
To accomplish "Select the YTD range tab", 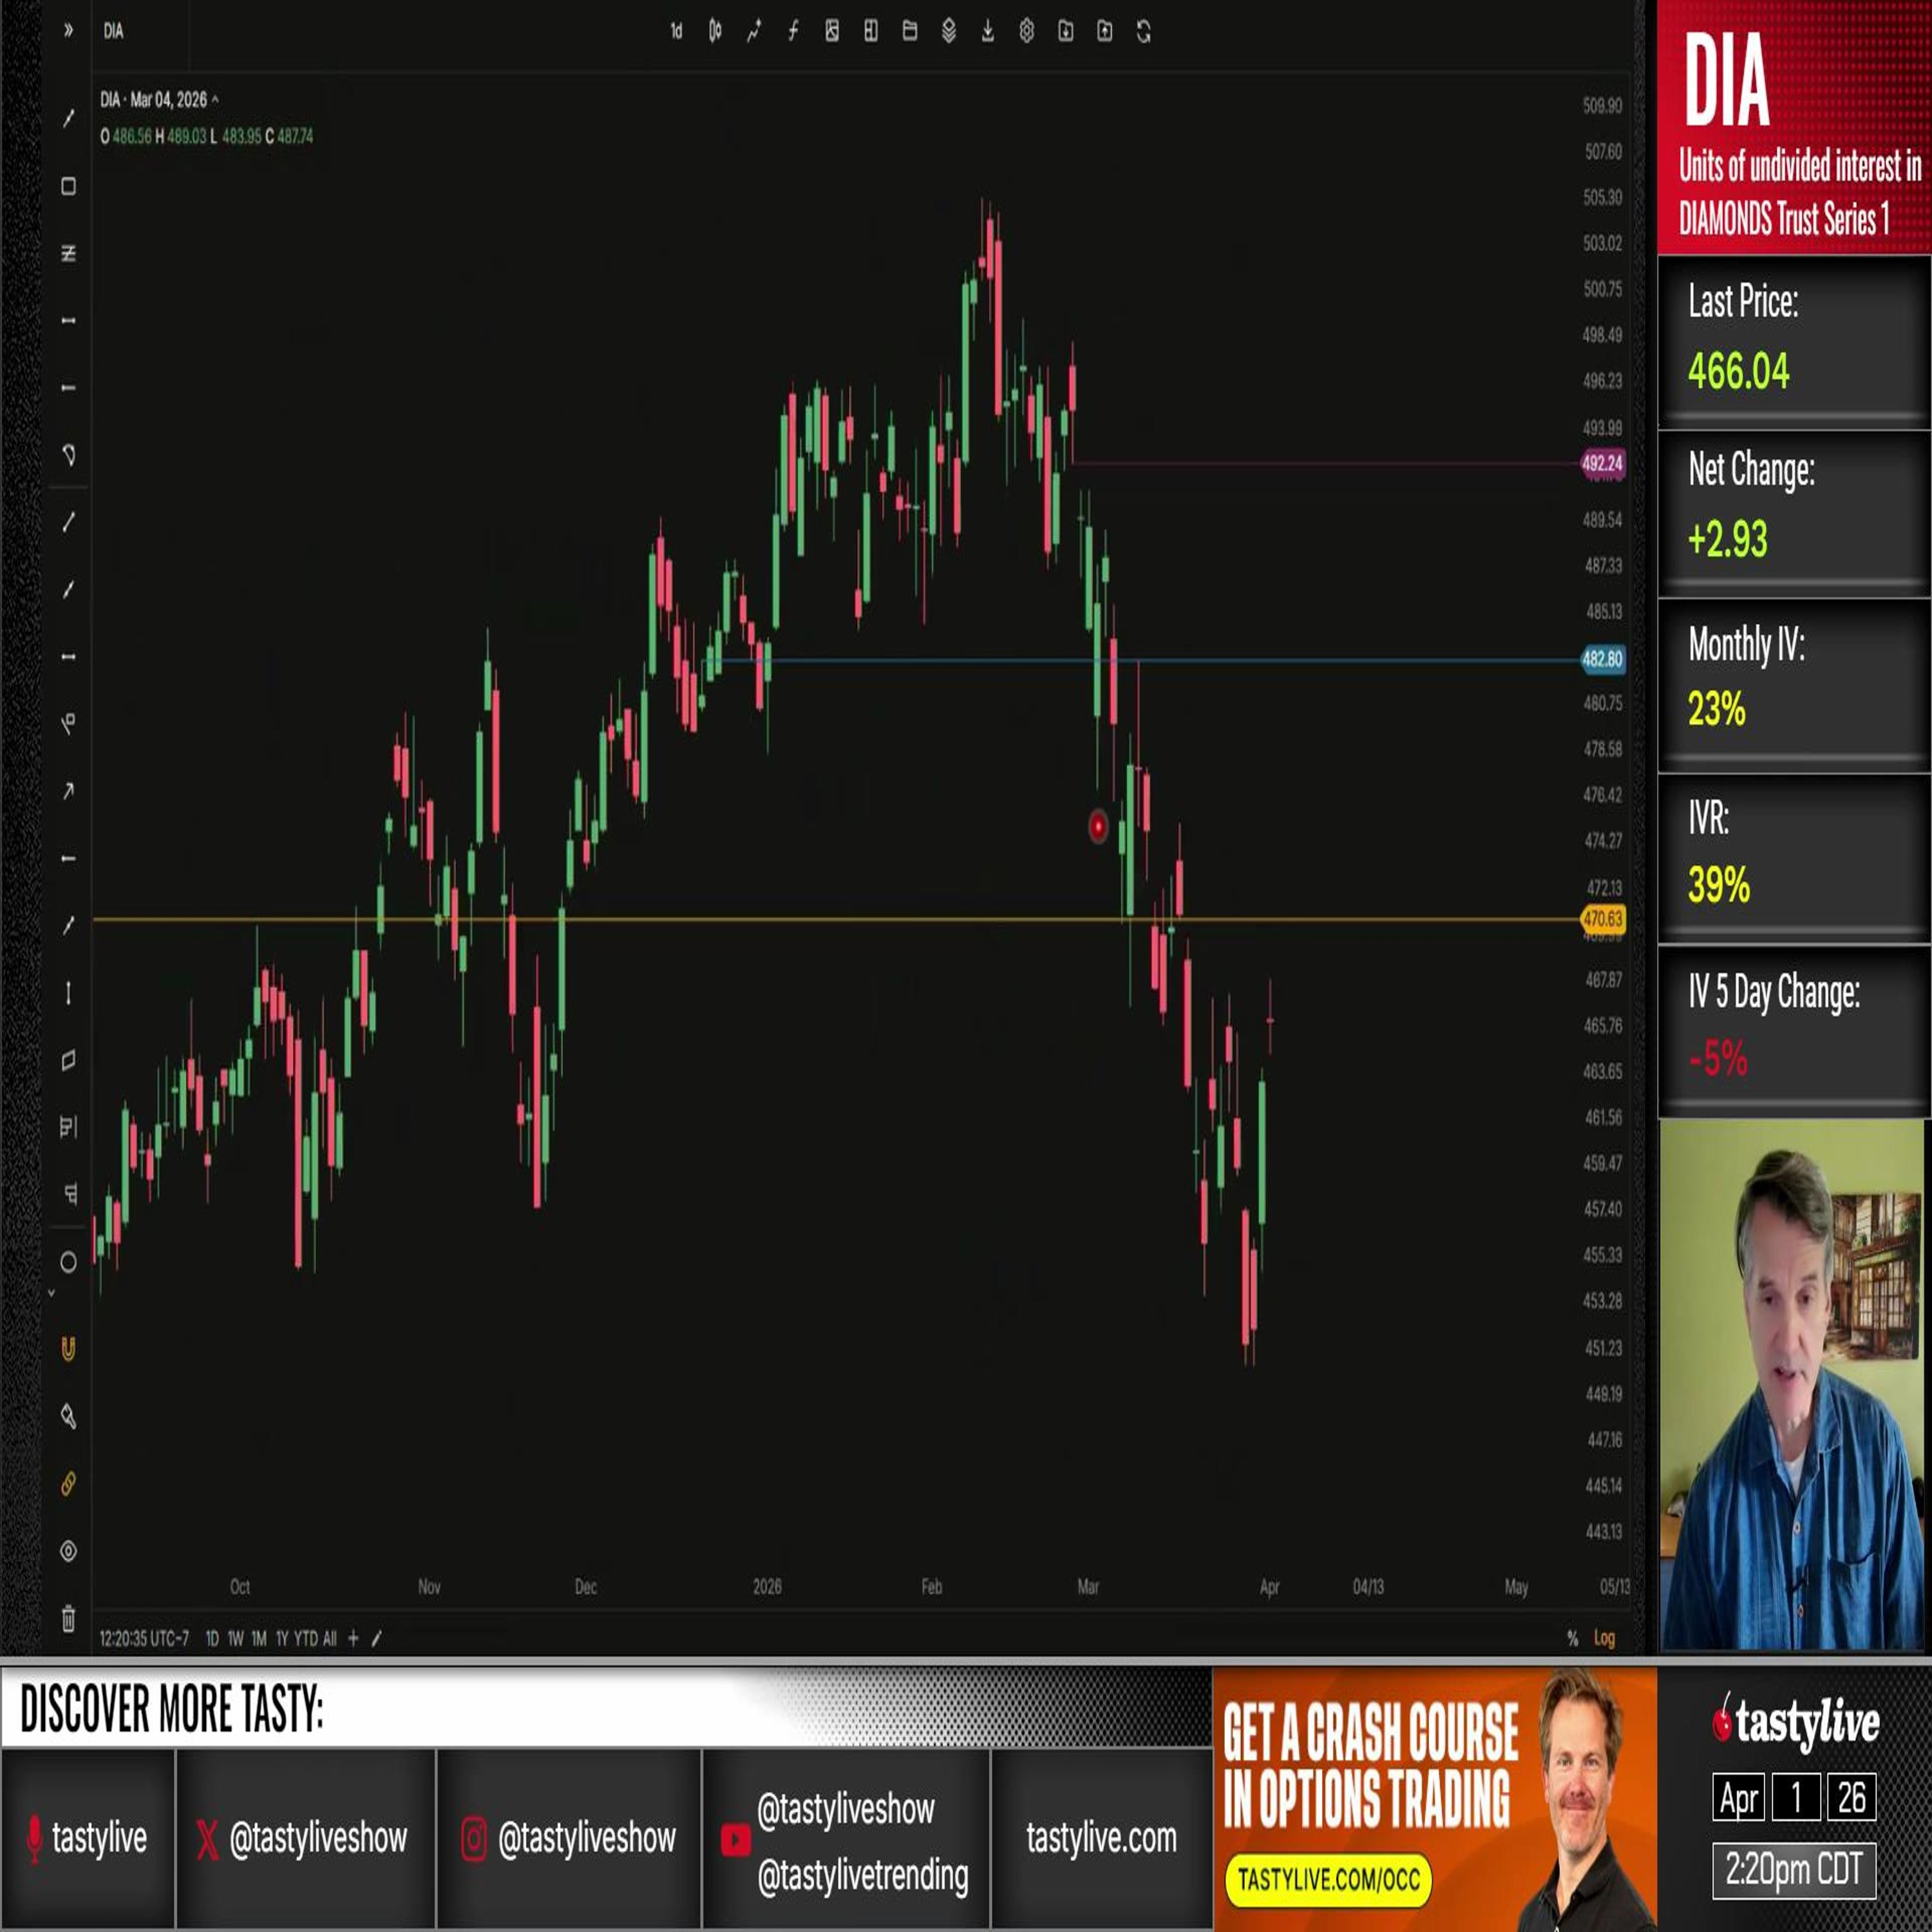I will pyautogui.click(x=305, y=1638).
